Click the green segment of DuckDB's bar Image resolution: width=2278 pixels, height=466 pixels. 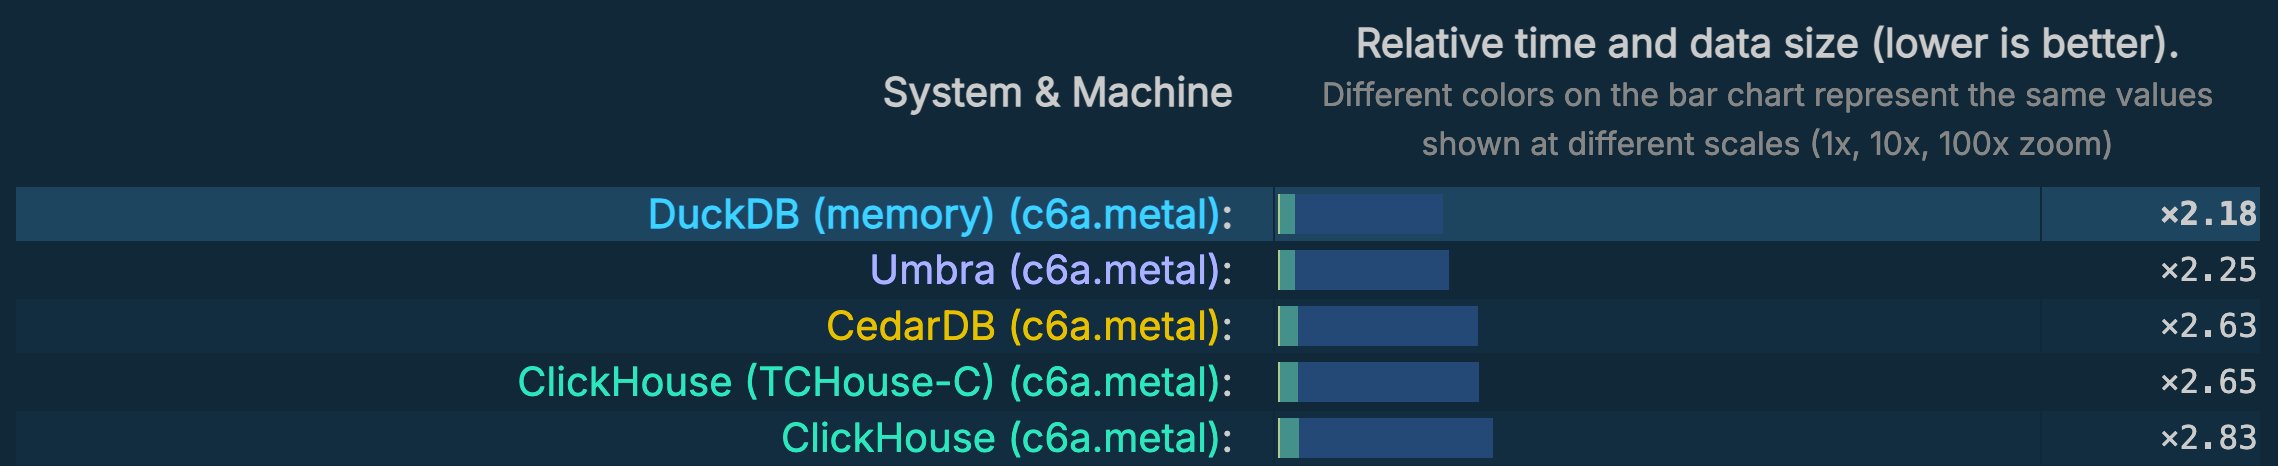click(x=1287, y=214)
